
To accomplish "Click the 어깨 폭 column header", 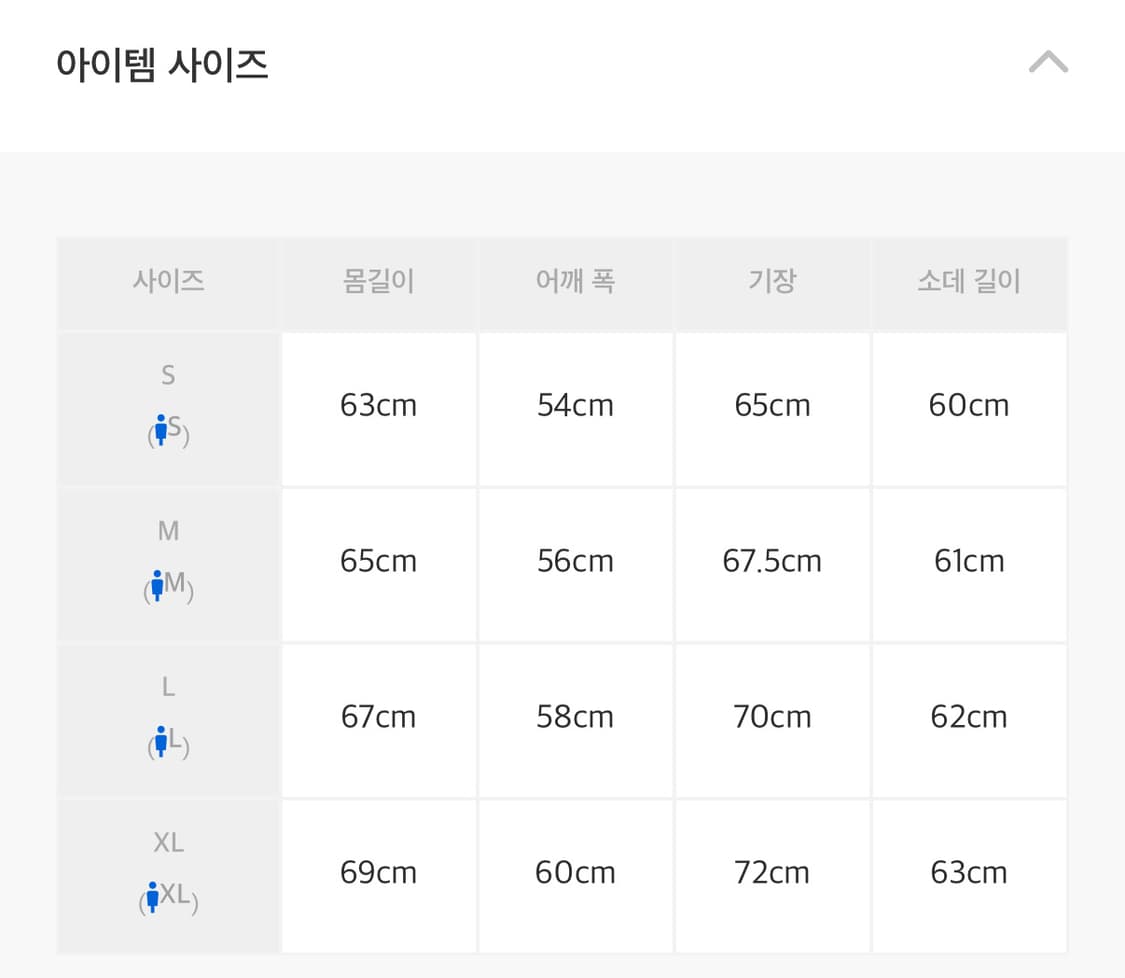I will coord(575,281).
